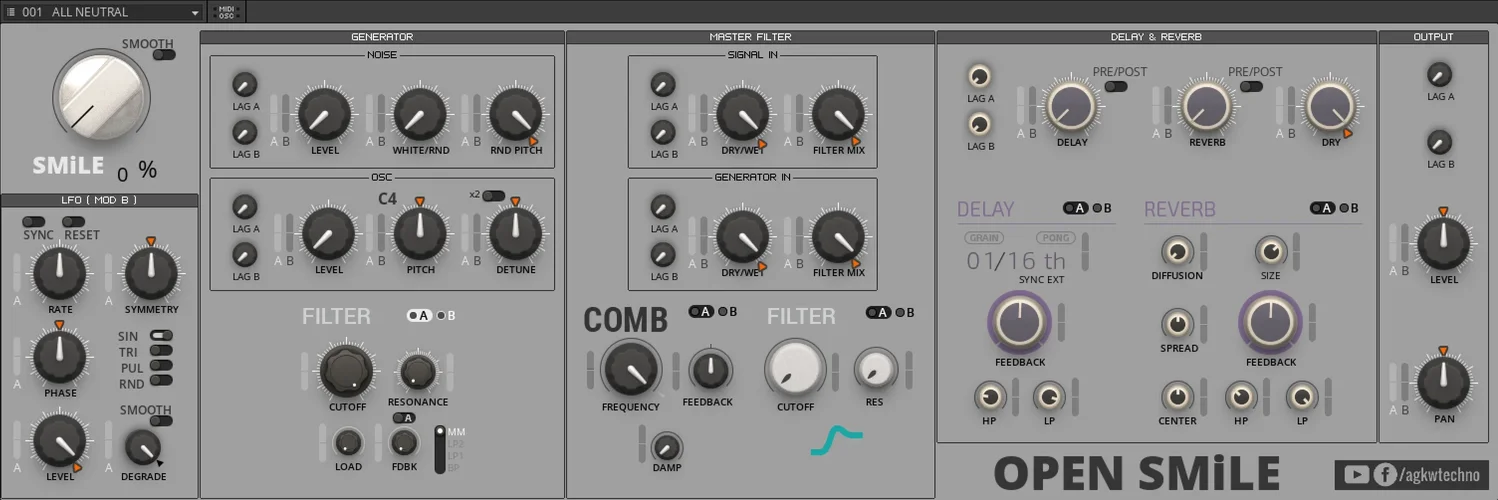Open the Facebook icon link
Screen dimensions: 1498x500
1385,475
